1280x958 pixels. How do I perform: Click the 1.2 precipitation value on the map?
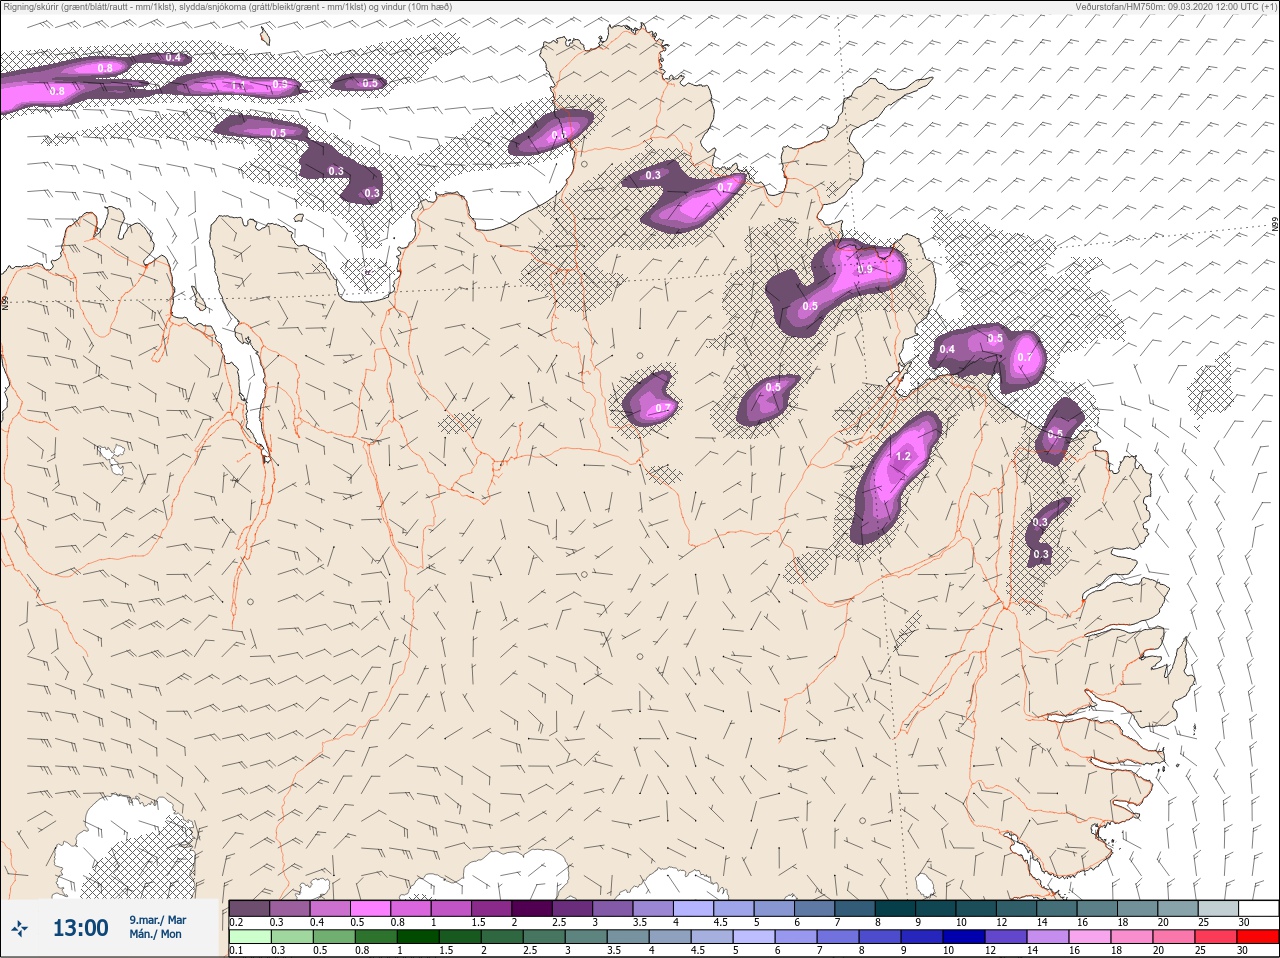(904, 456)
